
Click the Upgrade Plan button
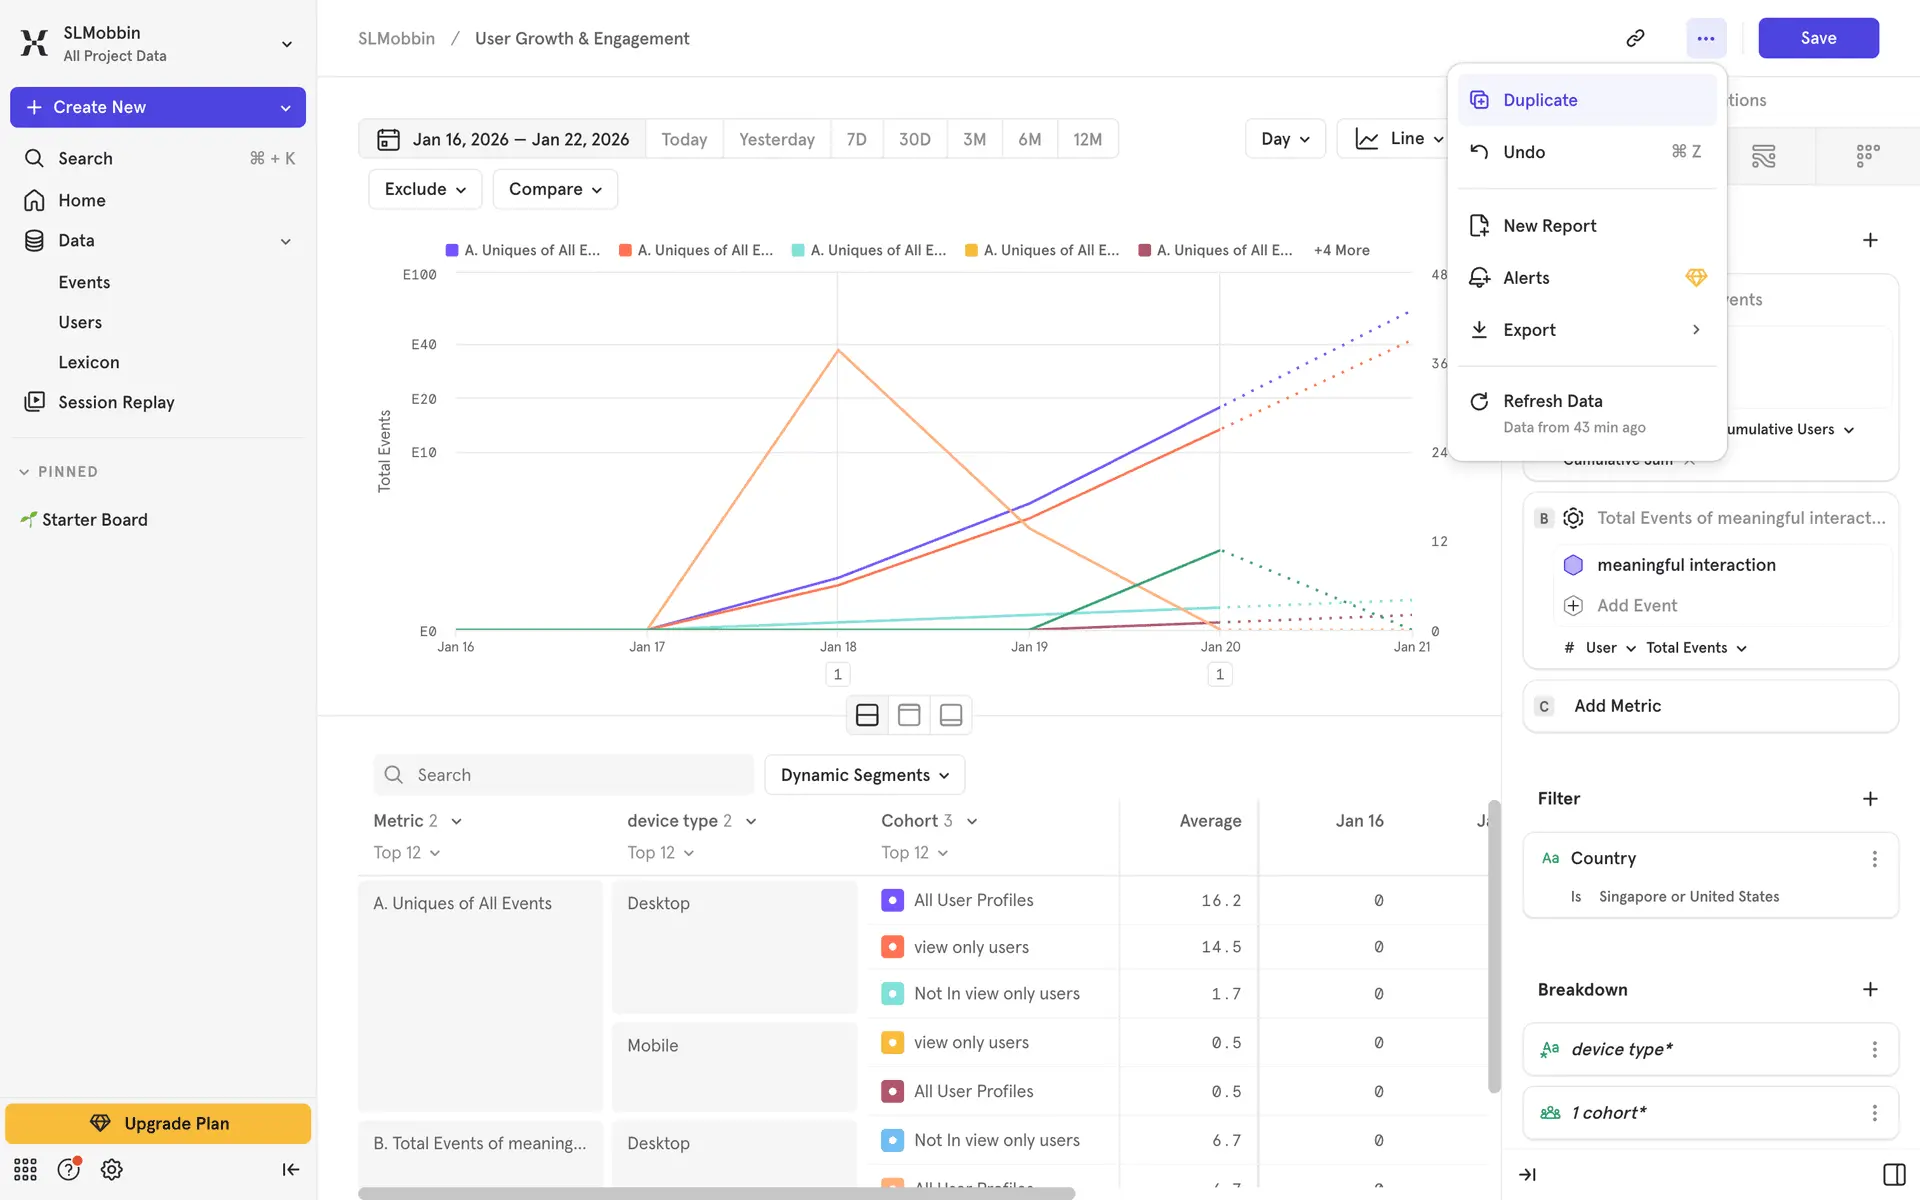[x=158, y=1123]
